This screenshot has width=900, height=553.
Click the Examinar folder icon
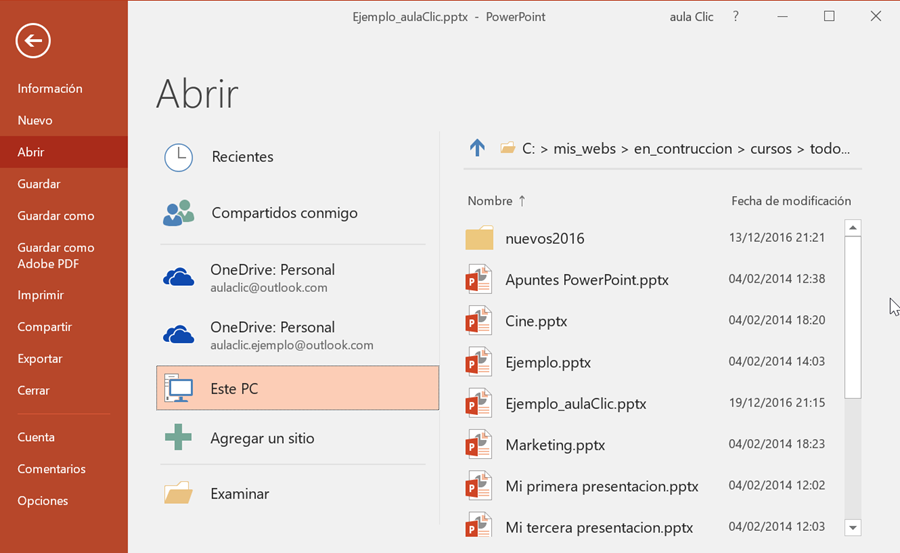click(178, 494)
